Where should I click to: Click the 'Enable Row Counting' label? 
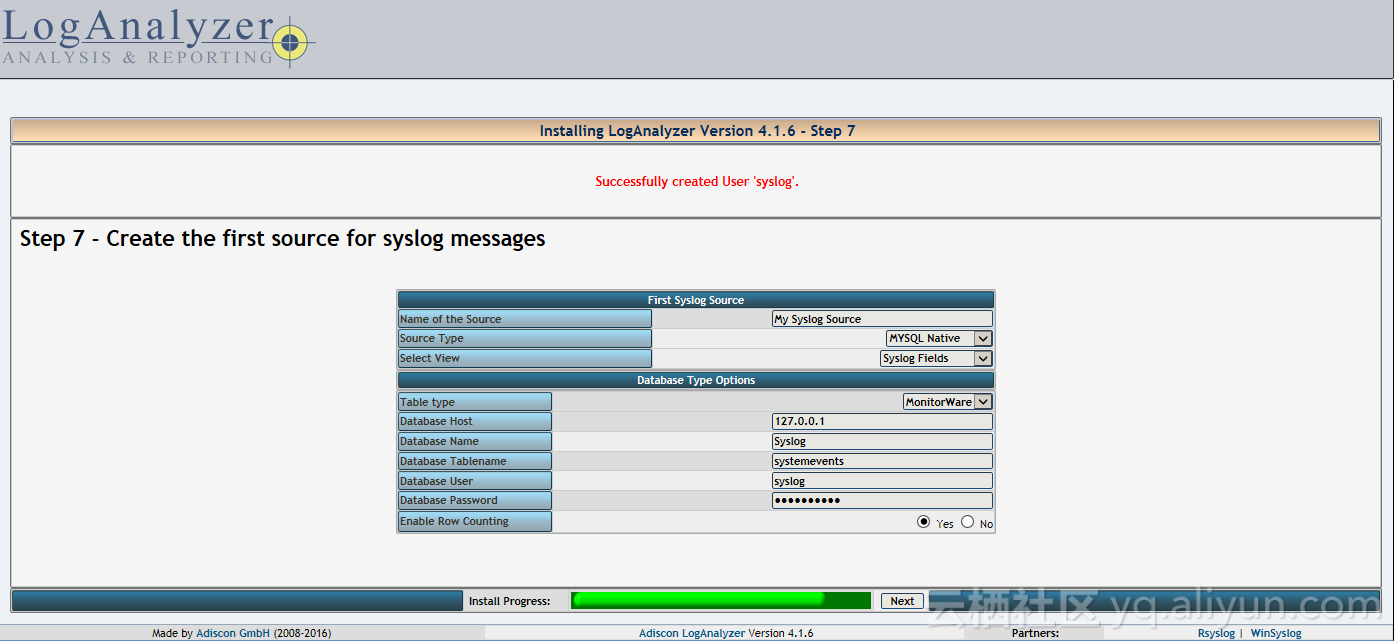(x=475, y=521)
